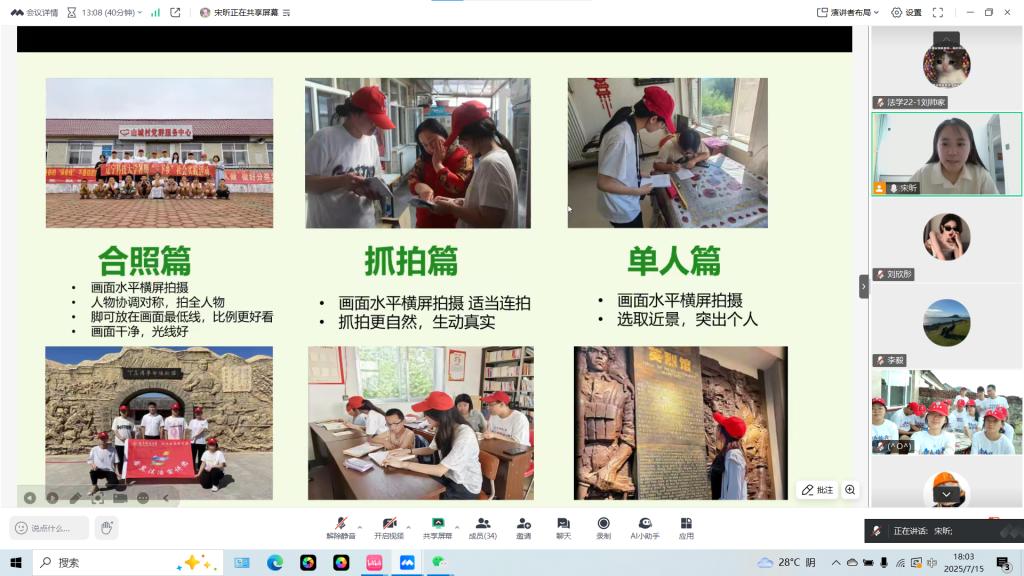Expand audio options arrow beside 解除静音
Viewport: 1024px width, 576px height.
pos(361,525)
